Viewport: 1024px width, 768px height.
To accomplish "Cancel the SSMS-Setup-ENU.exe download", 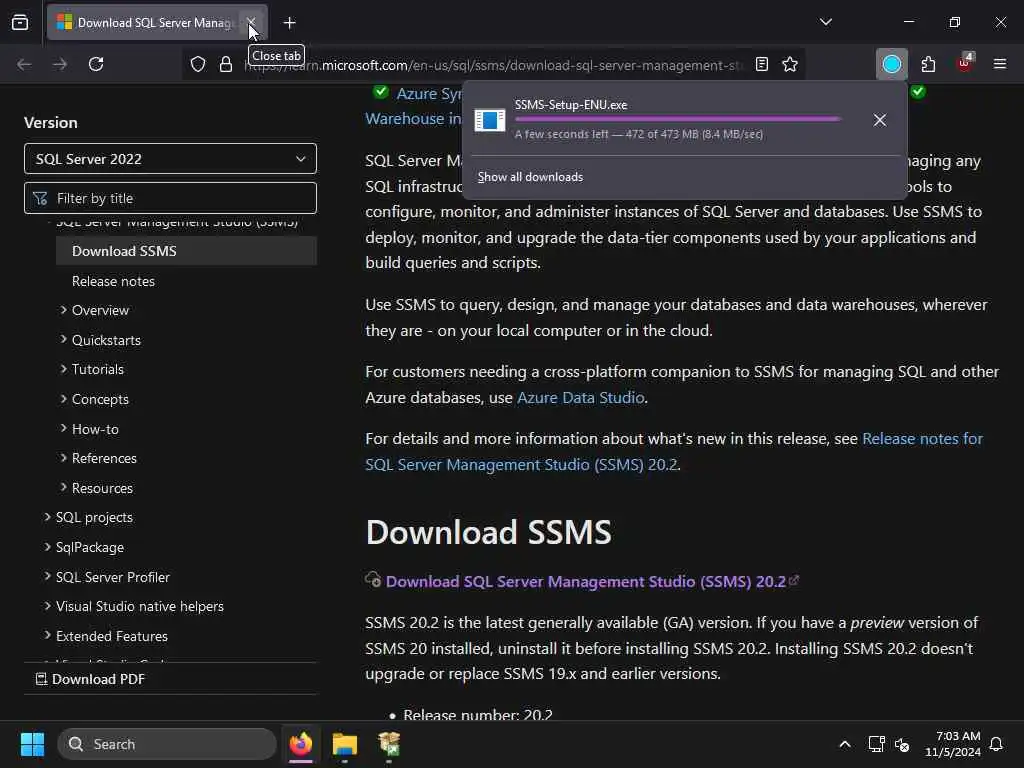I will coord(880,120).
